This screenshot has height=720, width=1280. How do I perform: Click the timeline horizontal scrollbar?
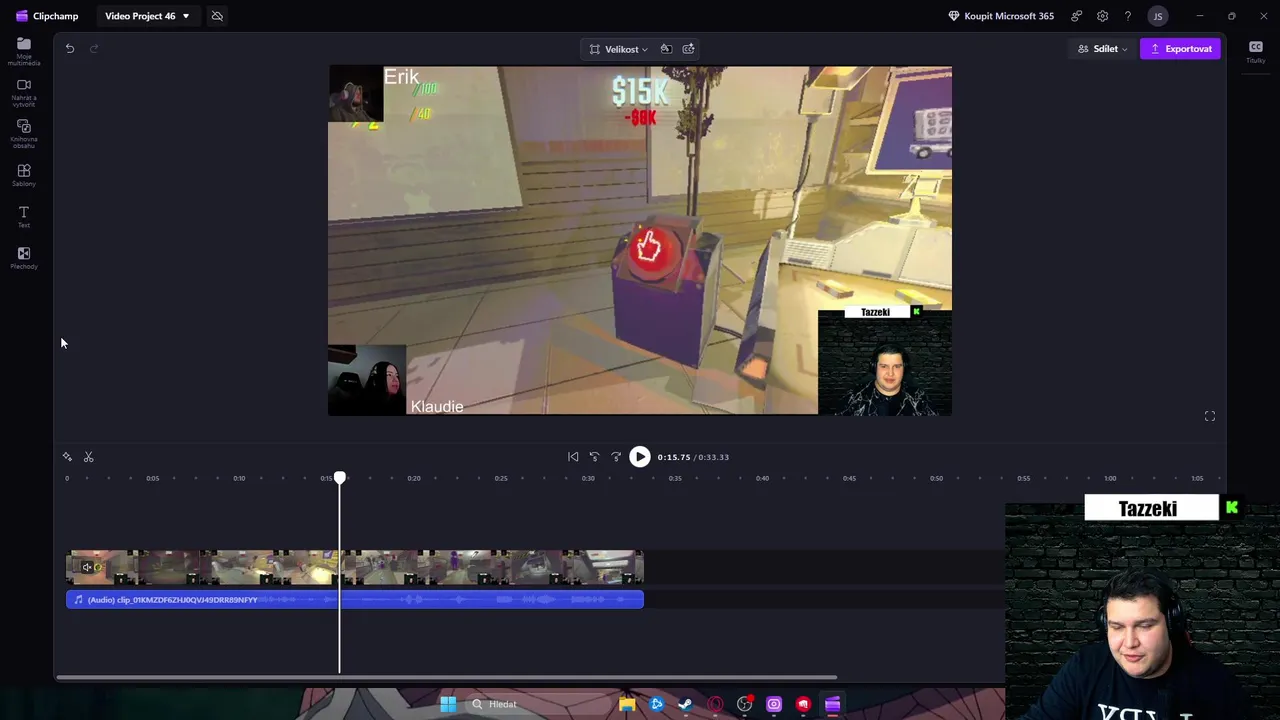tap(446, 677)
